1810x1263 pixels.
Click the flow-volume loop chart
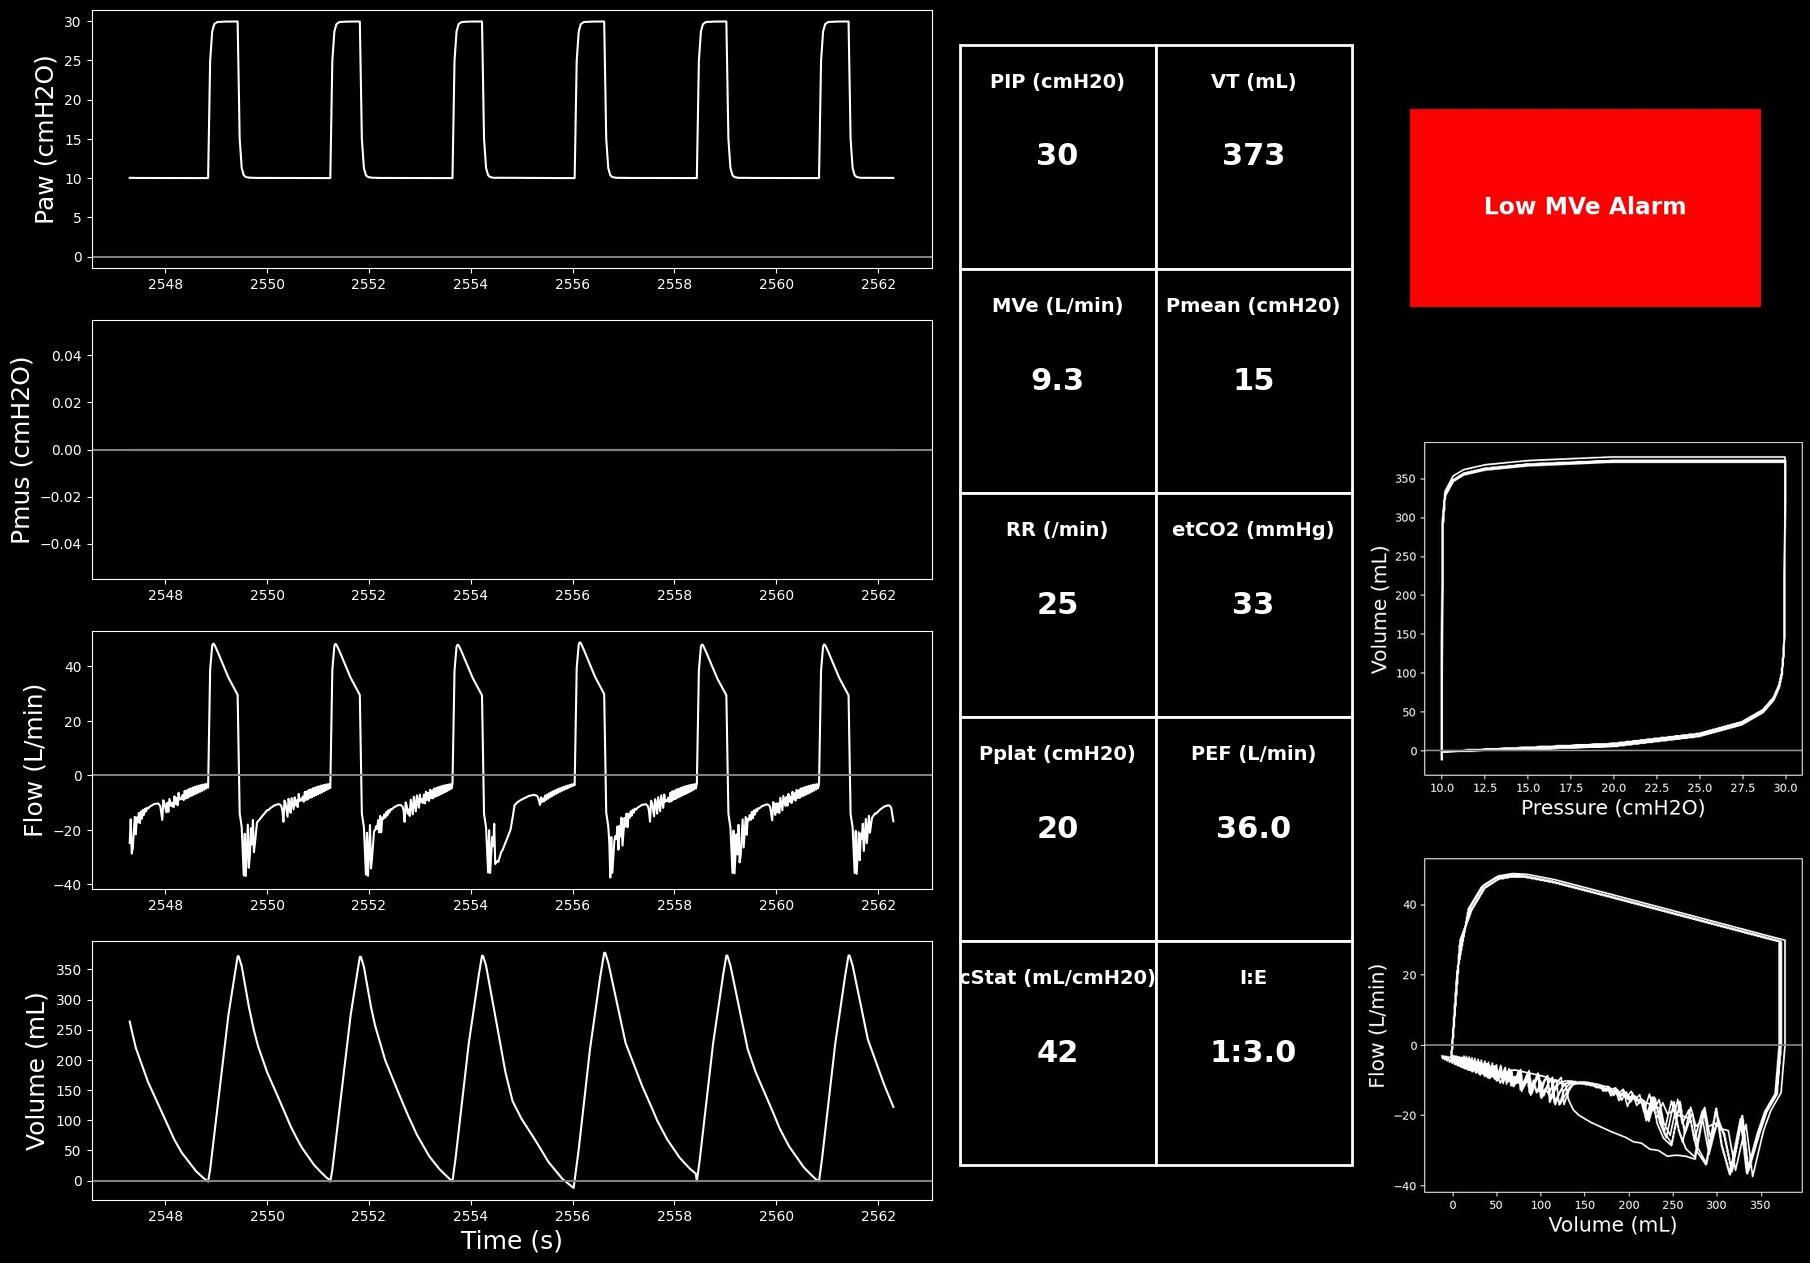(x=1613, y=1025)
